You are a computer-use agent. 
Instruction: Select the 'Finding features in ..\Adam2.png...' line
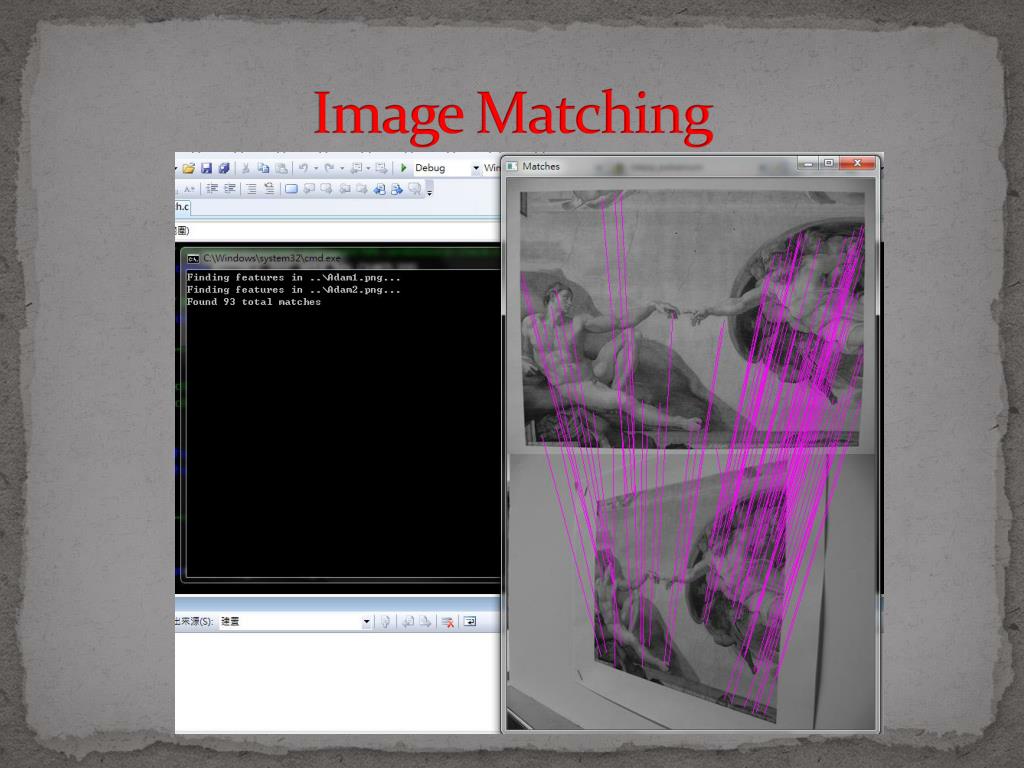[x=293, y=290]
